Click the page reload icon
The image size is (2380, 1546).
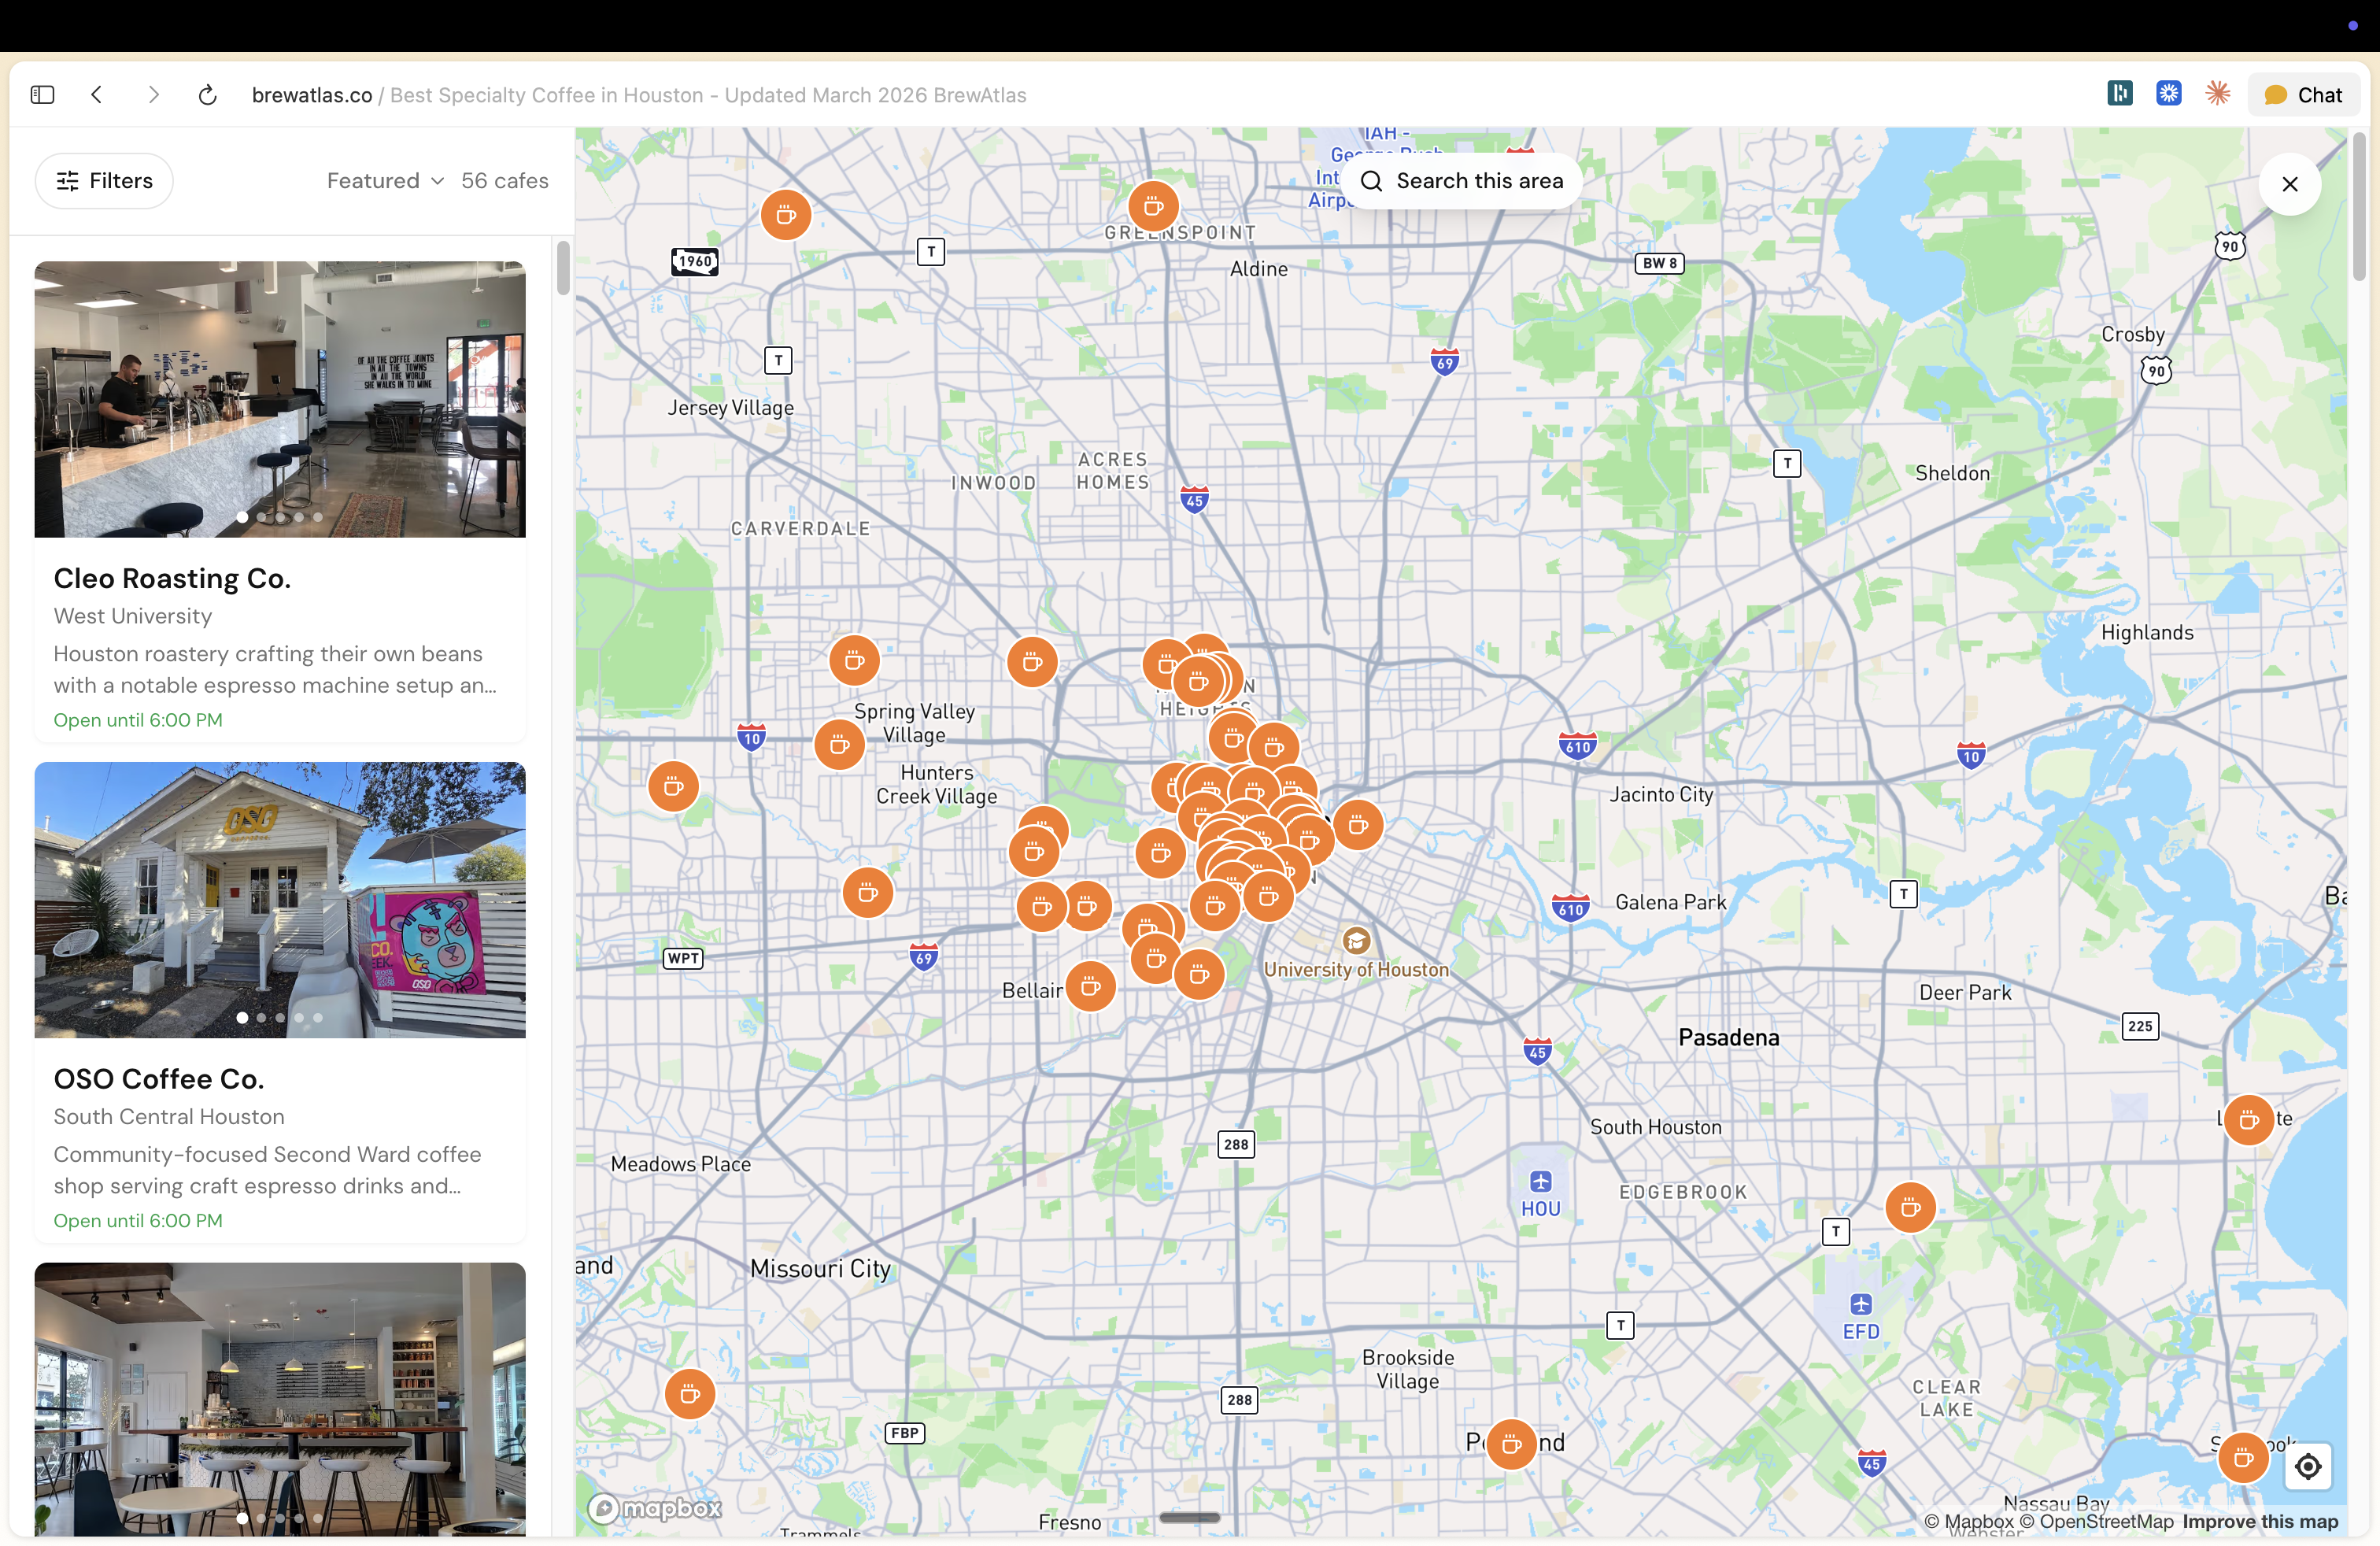click(x=207, y=95)
